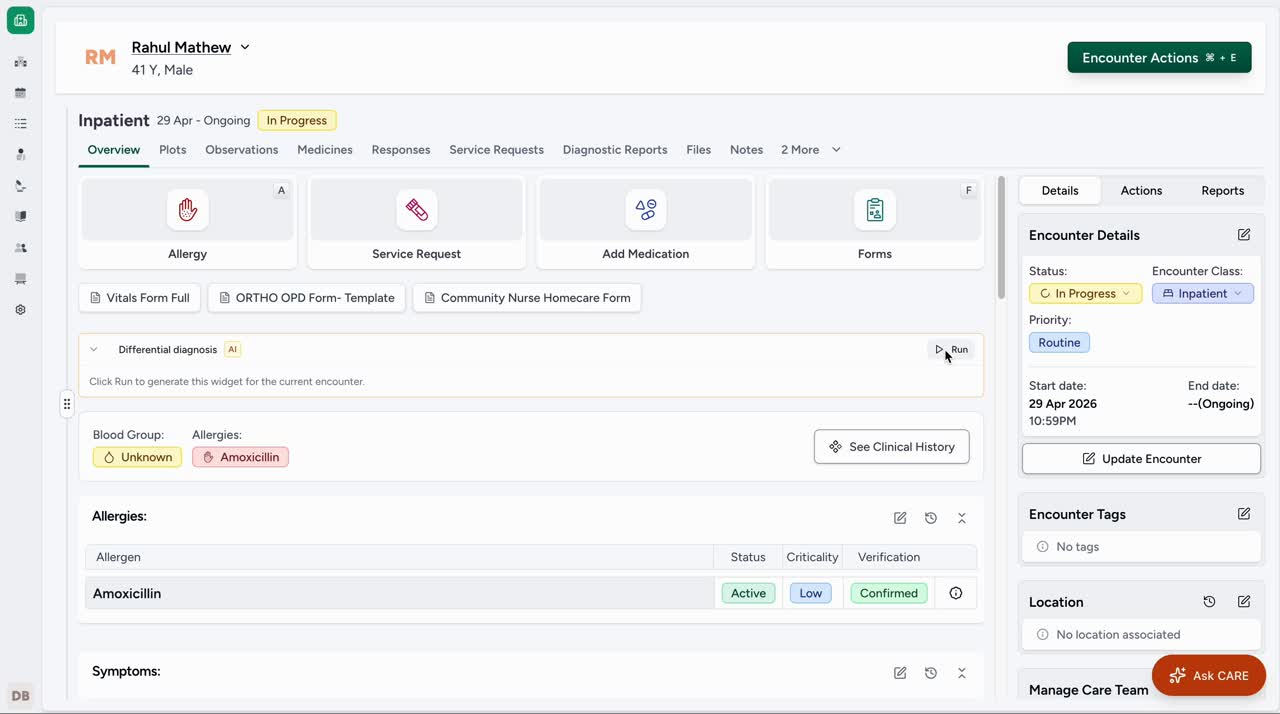This screenshot has width=1280, height=714.
Task: Edit Encounter Tags pencil icon
Action: coord(1244,514)
